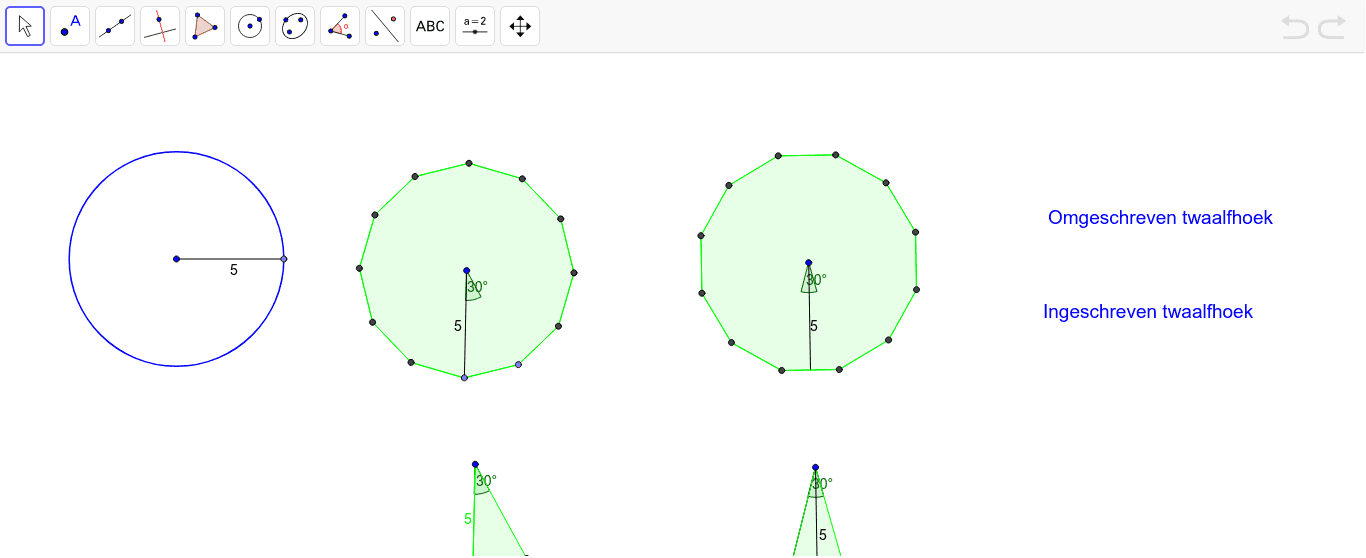Select the ABC Text tool
The width and height of the screenshot is (1366, 558).
click(x=430, y=26)
